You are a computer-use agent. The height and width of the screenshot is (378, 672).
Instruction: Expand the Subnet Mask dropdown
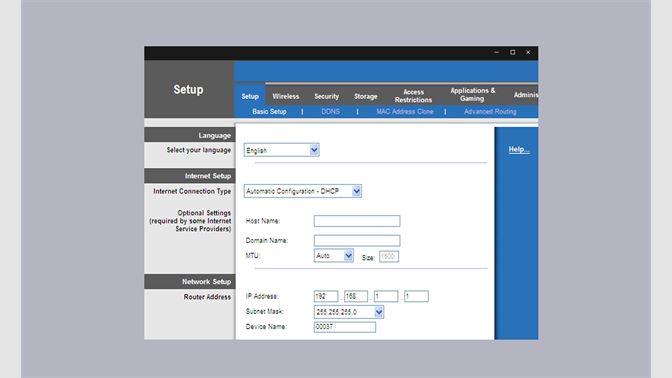349,312
